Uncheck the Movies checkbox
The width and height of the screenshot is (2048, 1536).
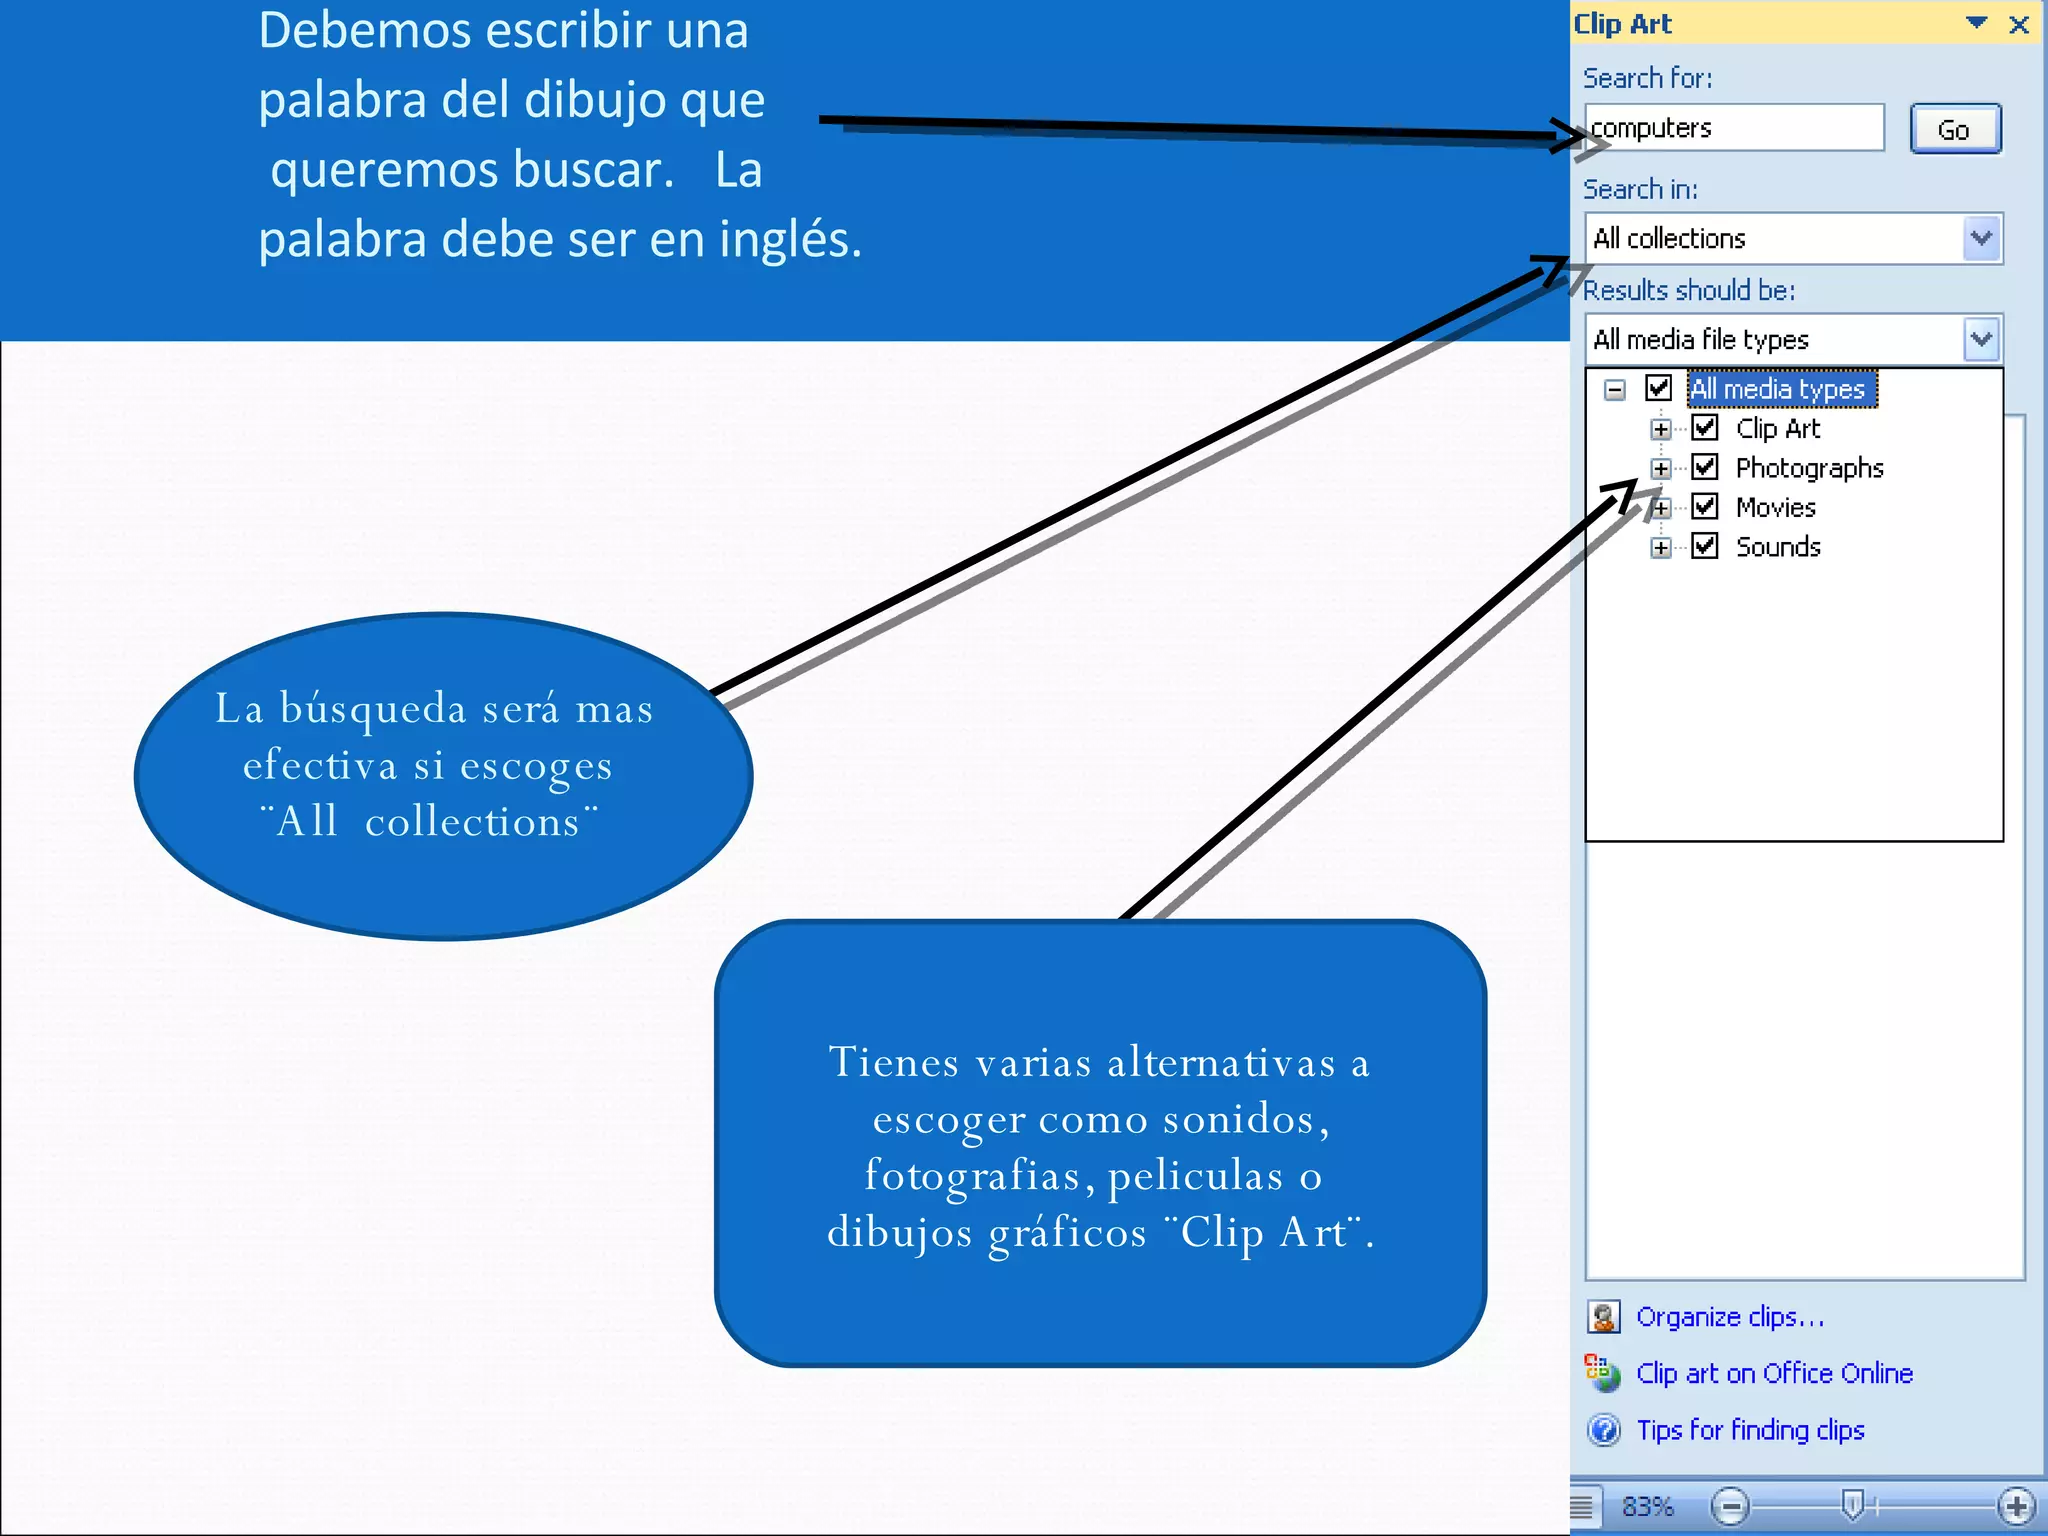(1705, 507)
